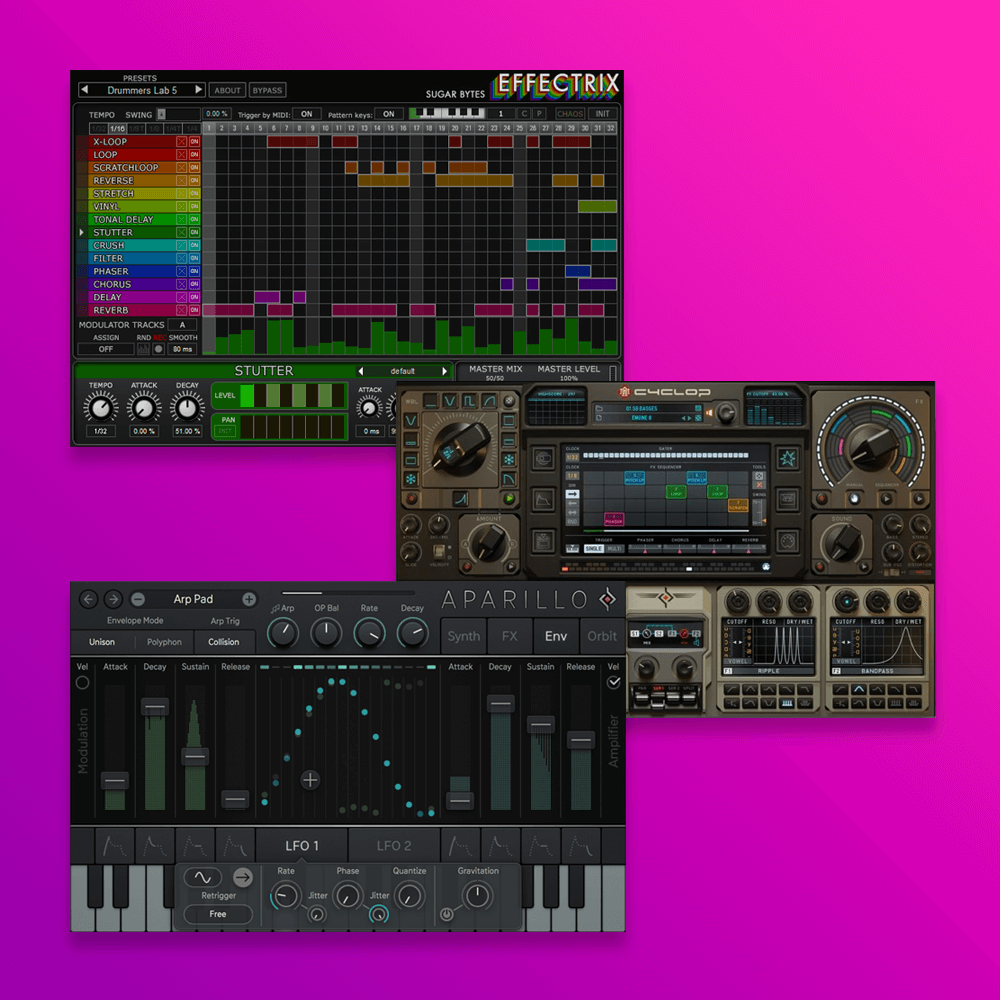Viewport: 1000px width, 1000px height.
Task: Select SINGLE trigger mode in Cyclop
Action: pyautogui.click(x=594, y=548)
